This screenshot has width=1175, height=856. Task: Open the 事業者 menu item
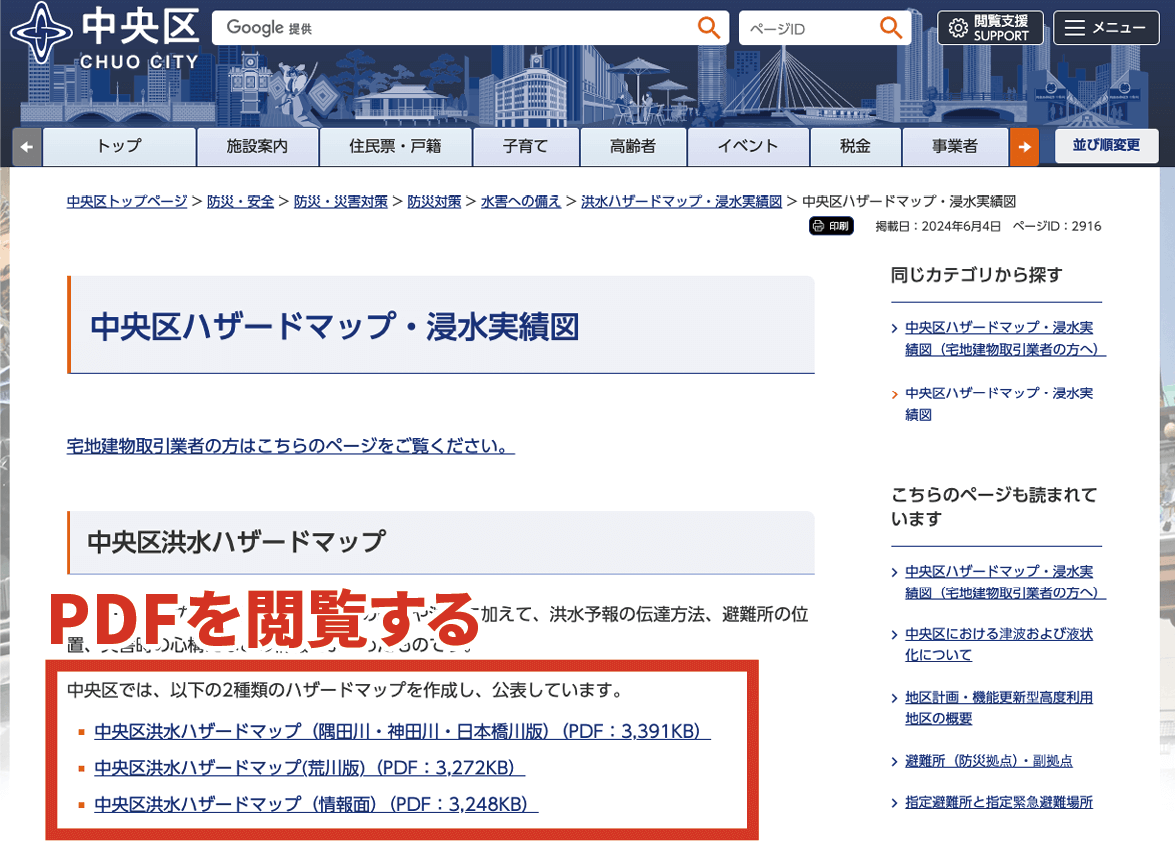click(955, 146)
